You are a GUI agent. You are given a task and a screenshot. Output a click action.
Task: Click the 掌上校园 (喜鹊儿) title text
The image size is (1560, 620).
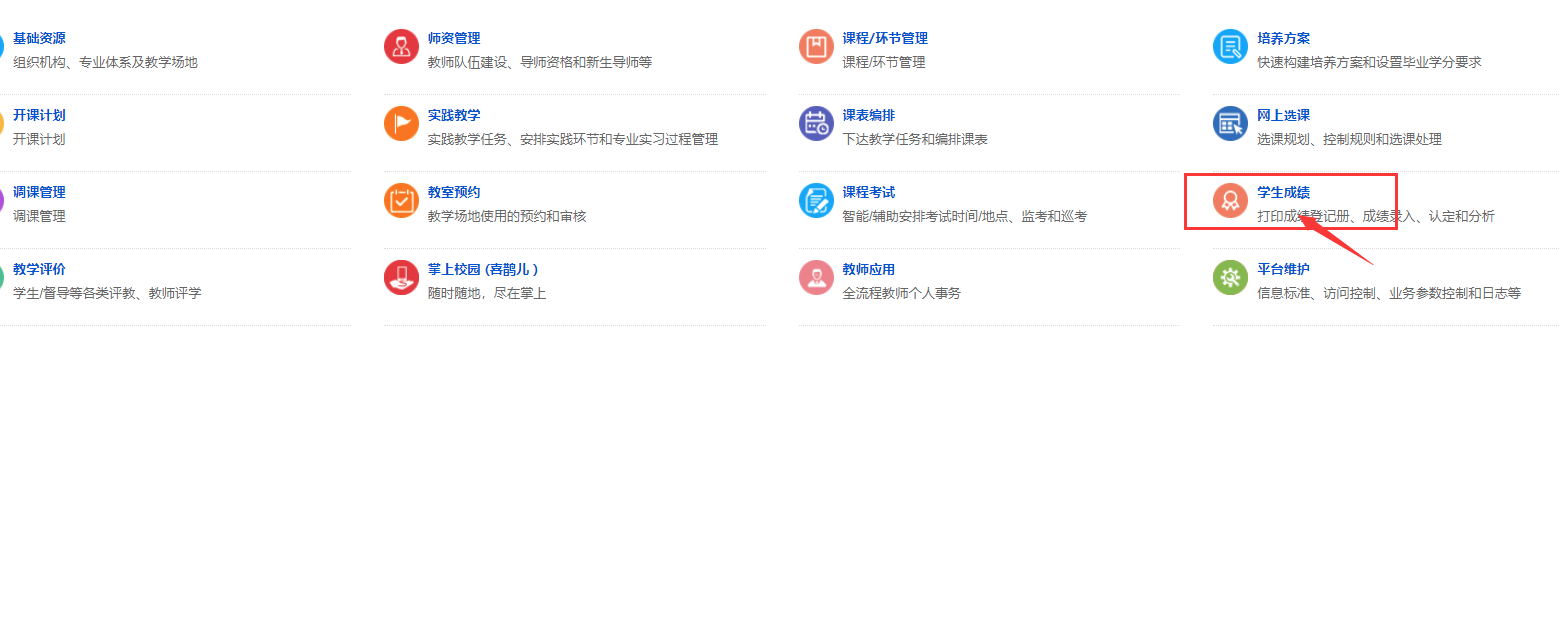tap(483, 269)
